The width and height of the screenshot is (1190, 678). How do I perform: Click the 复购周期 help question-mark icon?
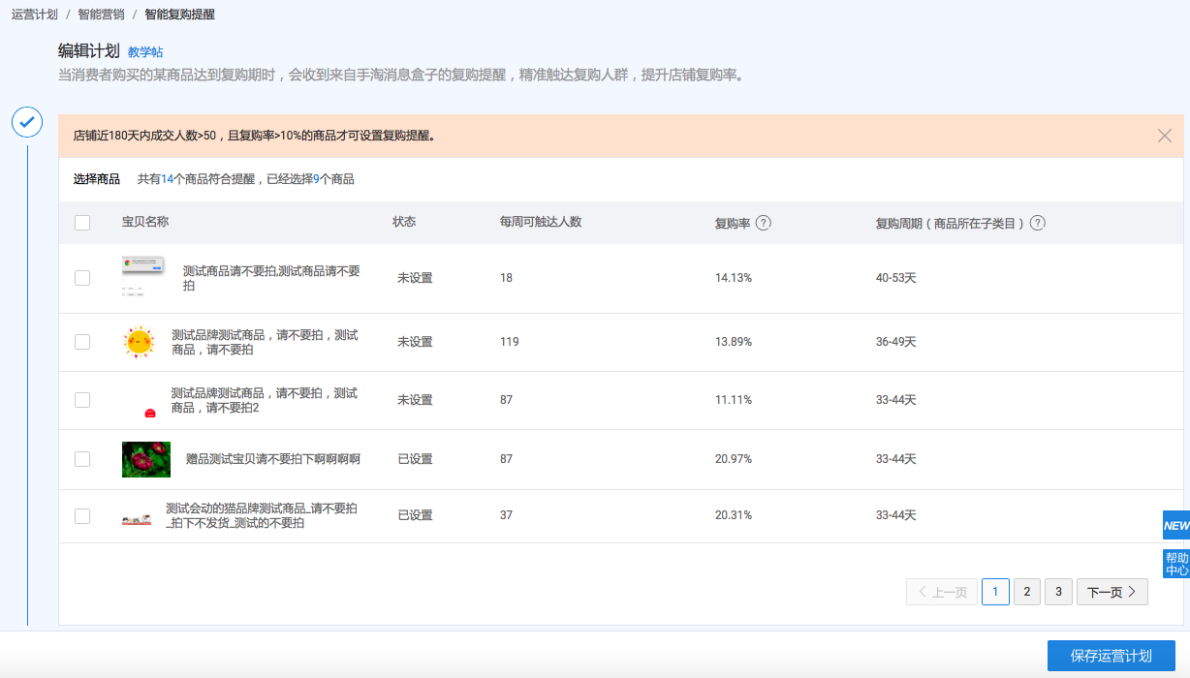point(1037,222)
